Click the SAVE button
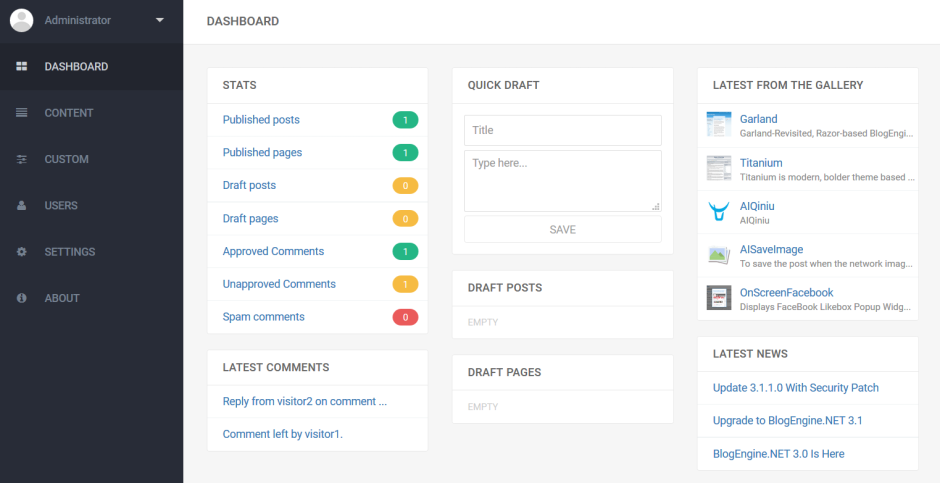The image size is (940, 483). [x=562, y=230]
